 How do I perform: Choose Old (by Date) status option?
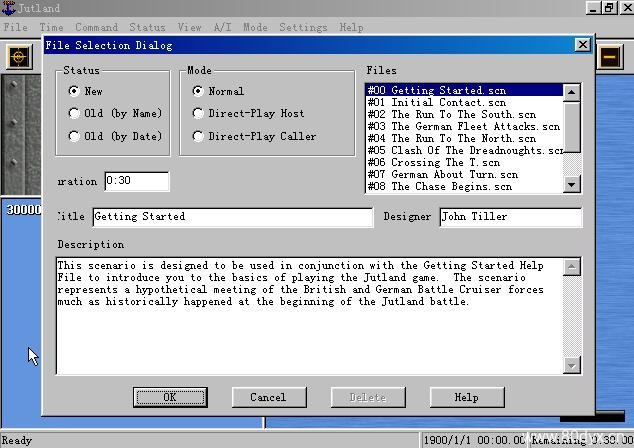pyautogui.click(x=74, y=136)
